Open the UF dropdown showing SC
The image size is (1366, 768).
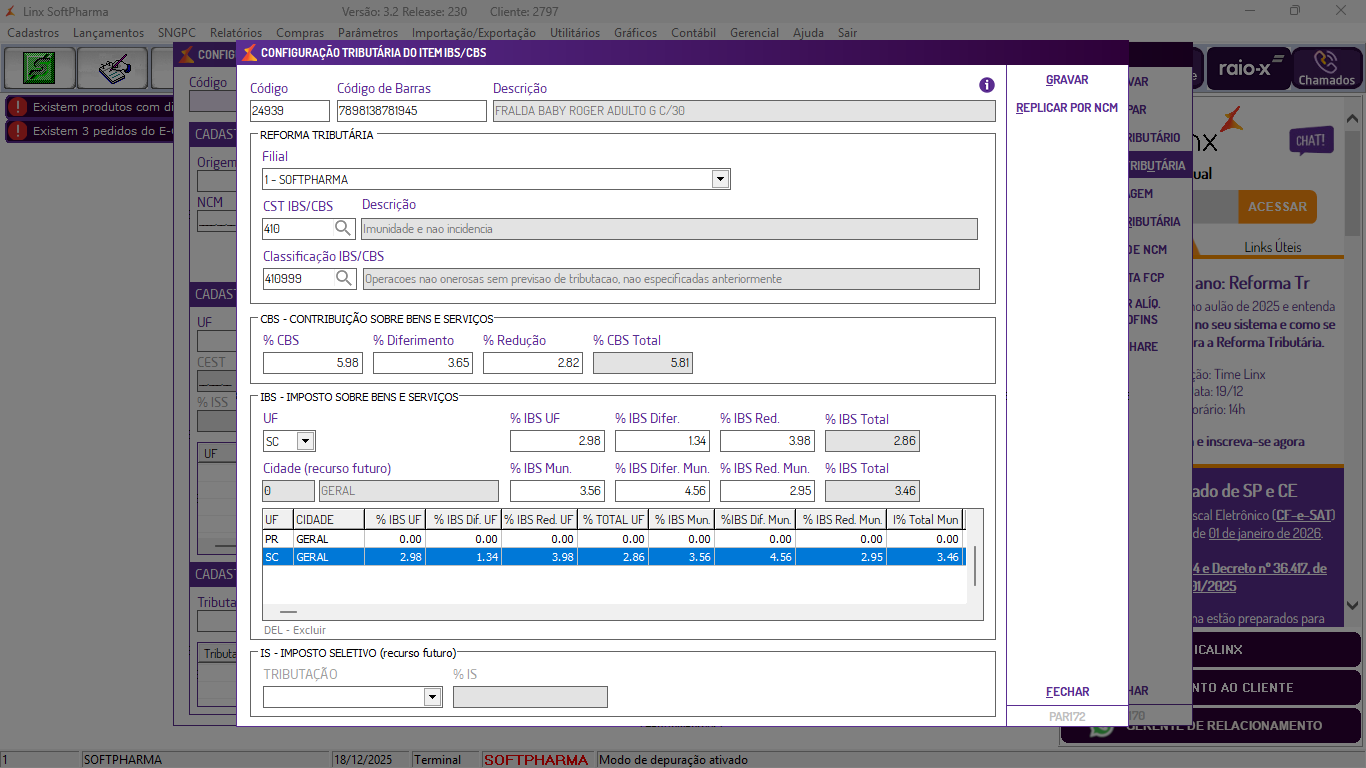point(305,441)
